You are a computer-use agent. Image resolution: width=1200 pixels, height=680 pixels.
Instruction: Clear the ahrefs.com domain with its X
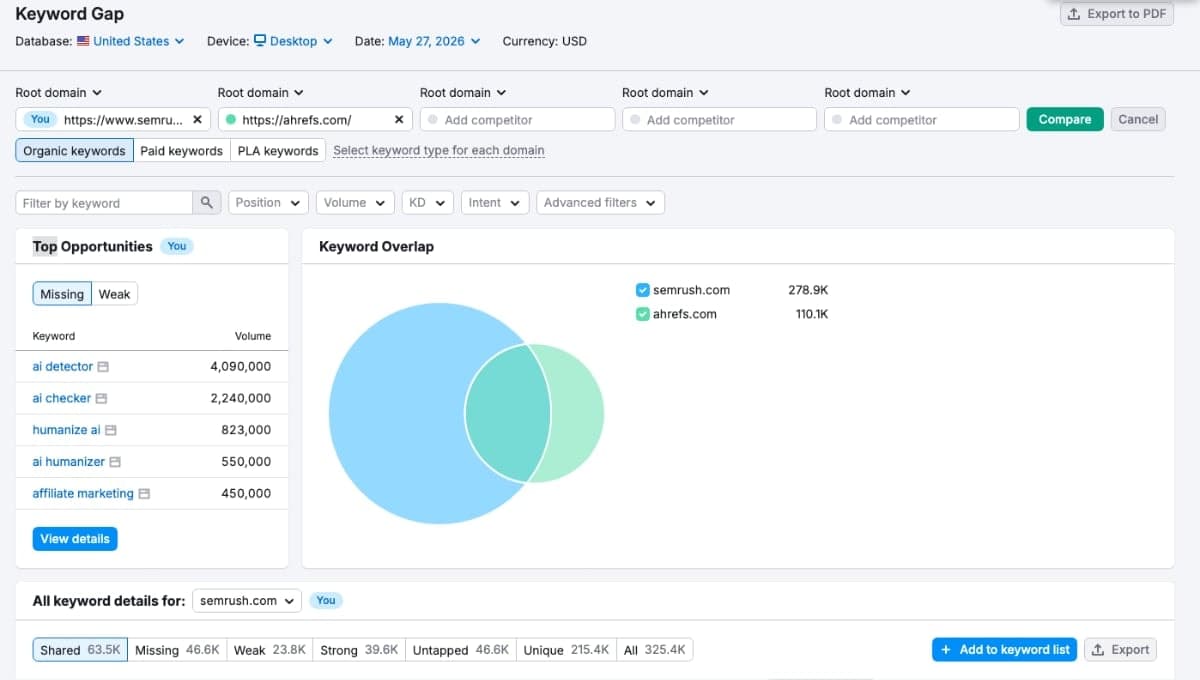[x=399, y=119]
